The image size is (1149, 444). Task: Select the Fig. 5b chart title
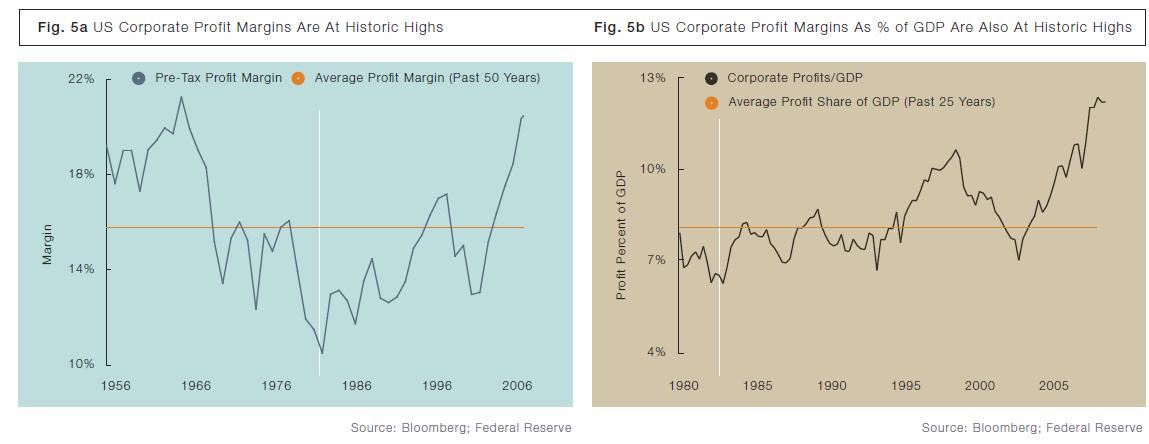click(862, 28)
